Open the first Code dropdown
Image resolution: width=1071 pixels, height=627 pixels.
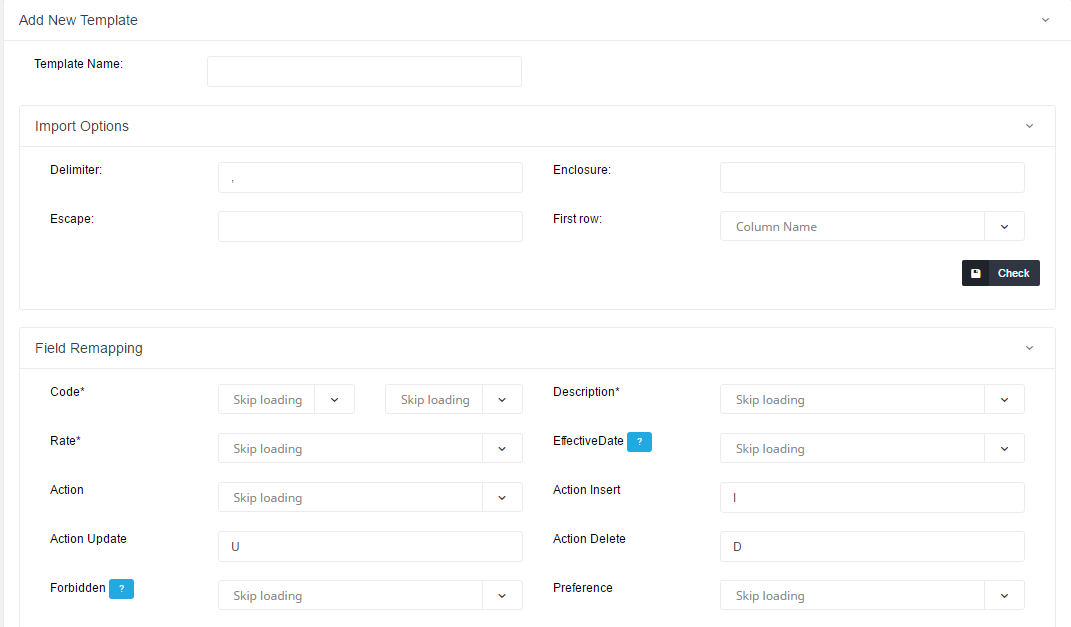[286, 400]
